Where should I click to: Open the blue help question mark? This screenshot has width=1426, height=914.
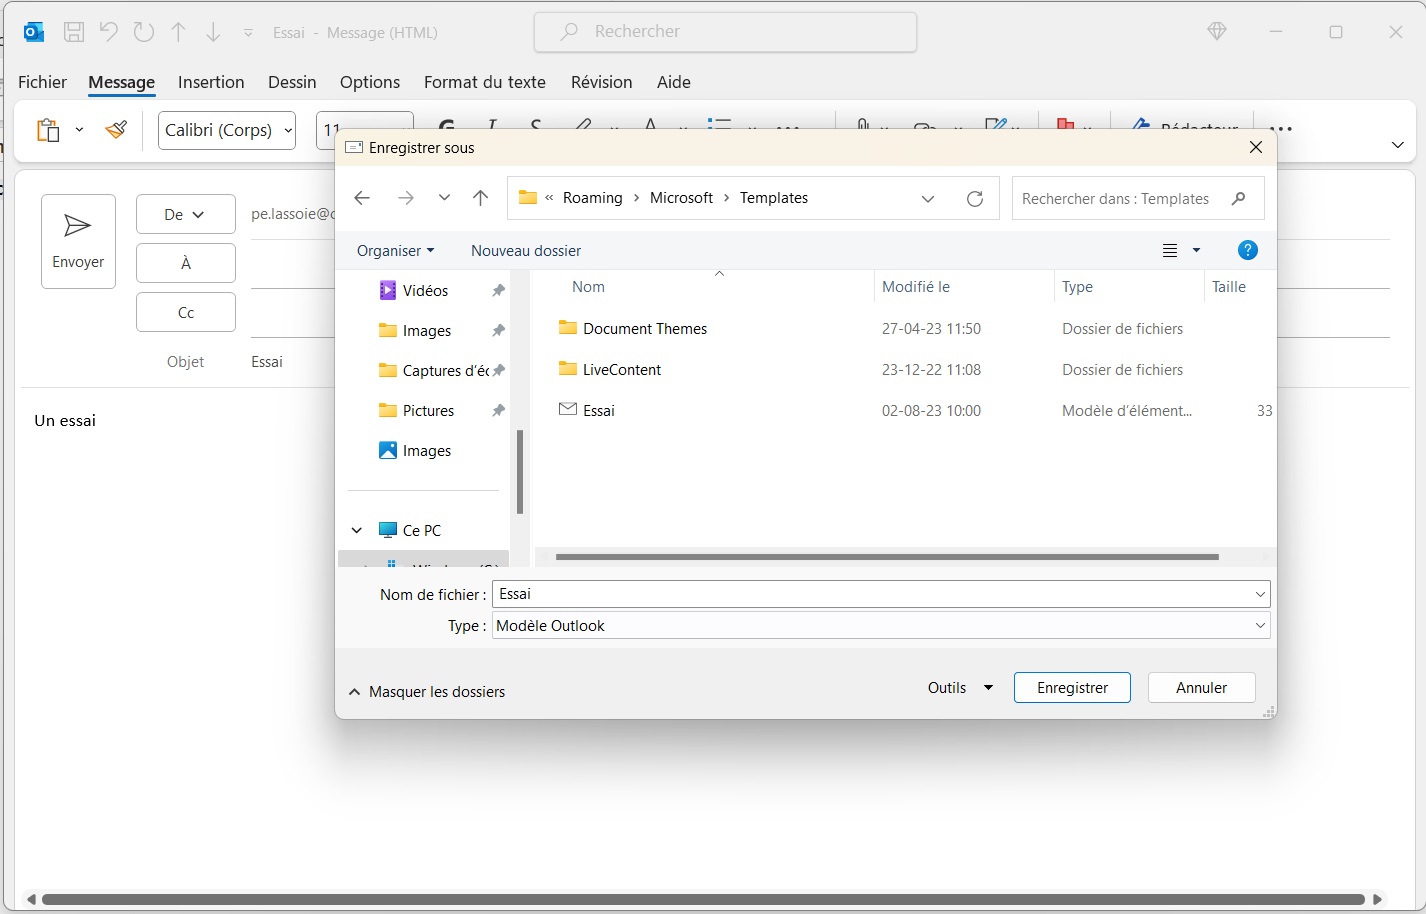pos(1248,250)
